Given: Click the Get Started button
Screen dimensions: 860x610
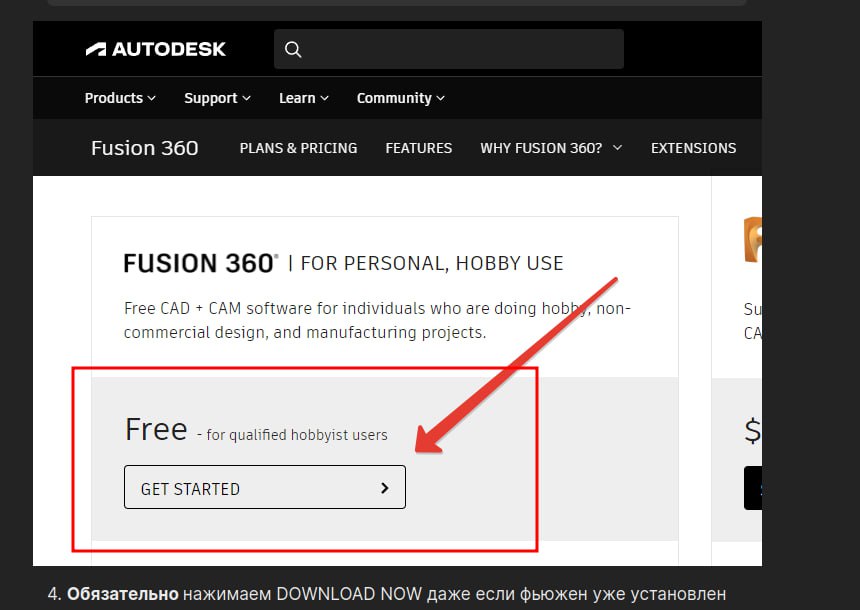Looking at the screenshot, I should (x=265, y=487).
